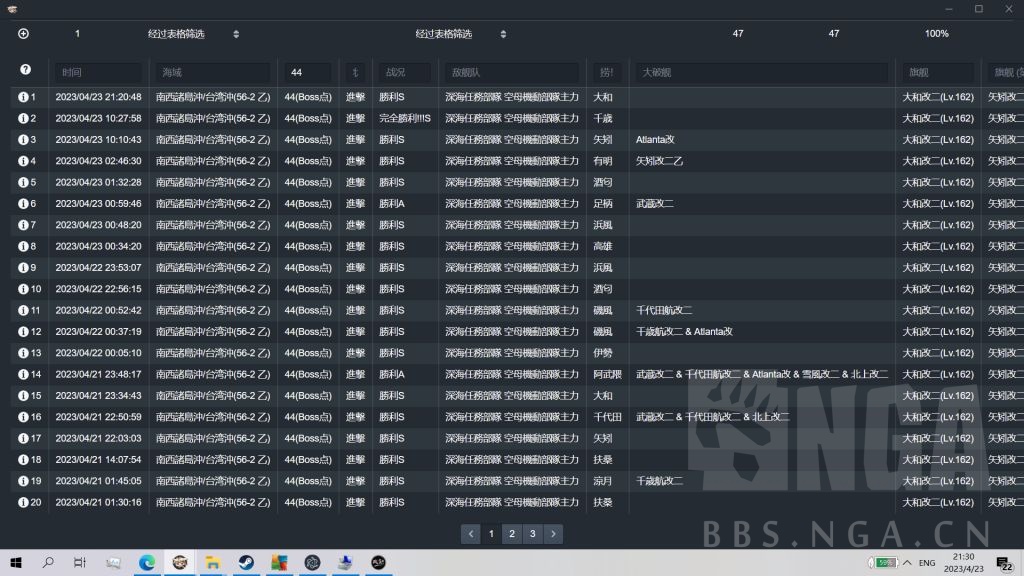
Task: Expand the first 经过表格筛选 dropdown
Action: 236,34
